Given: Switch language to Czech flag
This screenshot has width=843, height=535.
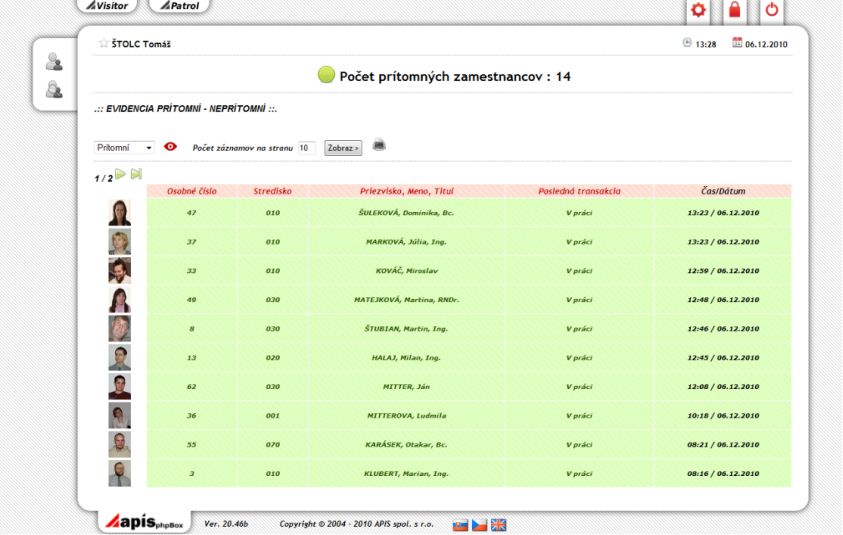Looking at the screenshot, I should pyautogui.click(x=479, y=524).
